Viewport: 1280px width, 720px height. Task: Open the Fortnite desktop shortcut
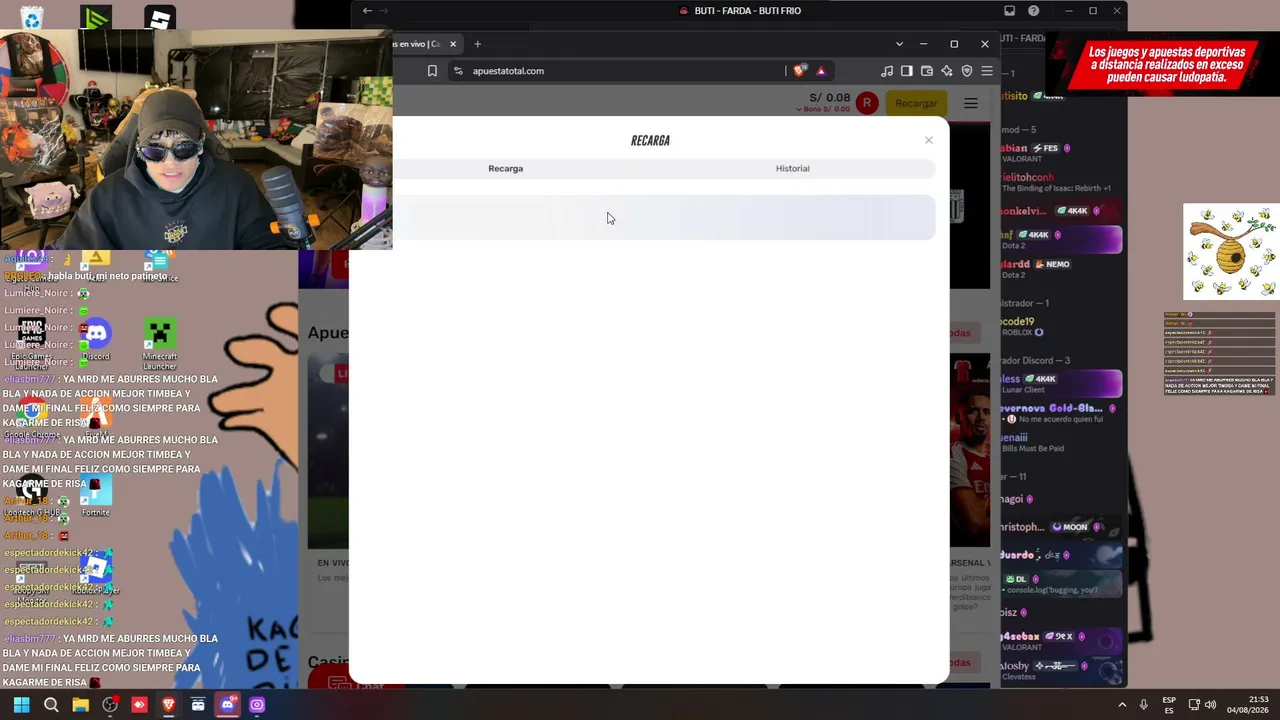pos(96,497)
